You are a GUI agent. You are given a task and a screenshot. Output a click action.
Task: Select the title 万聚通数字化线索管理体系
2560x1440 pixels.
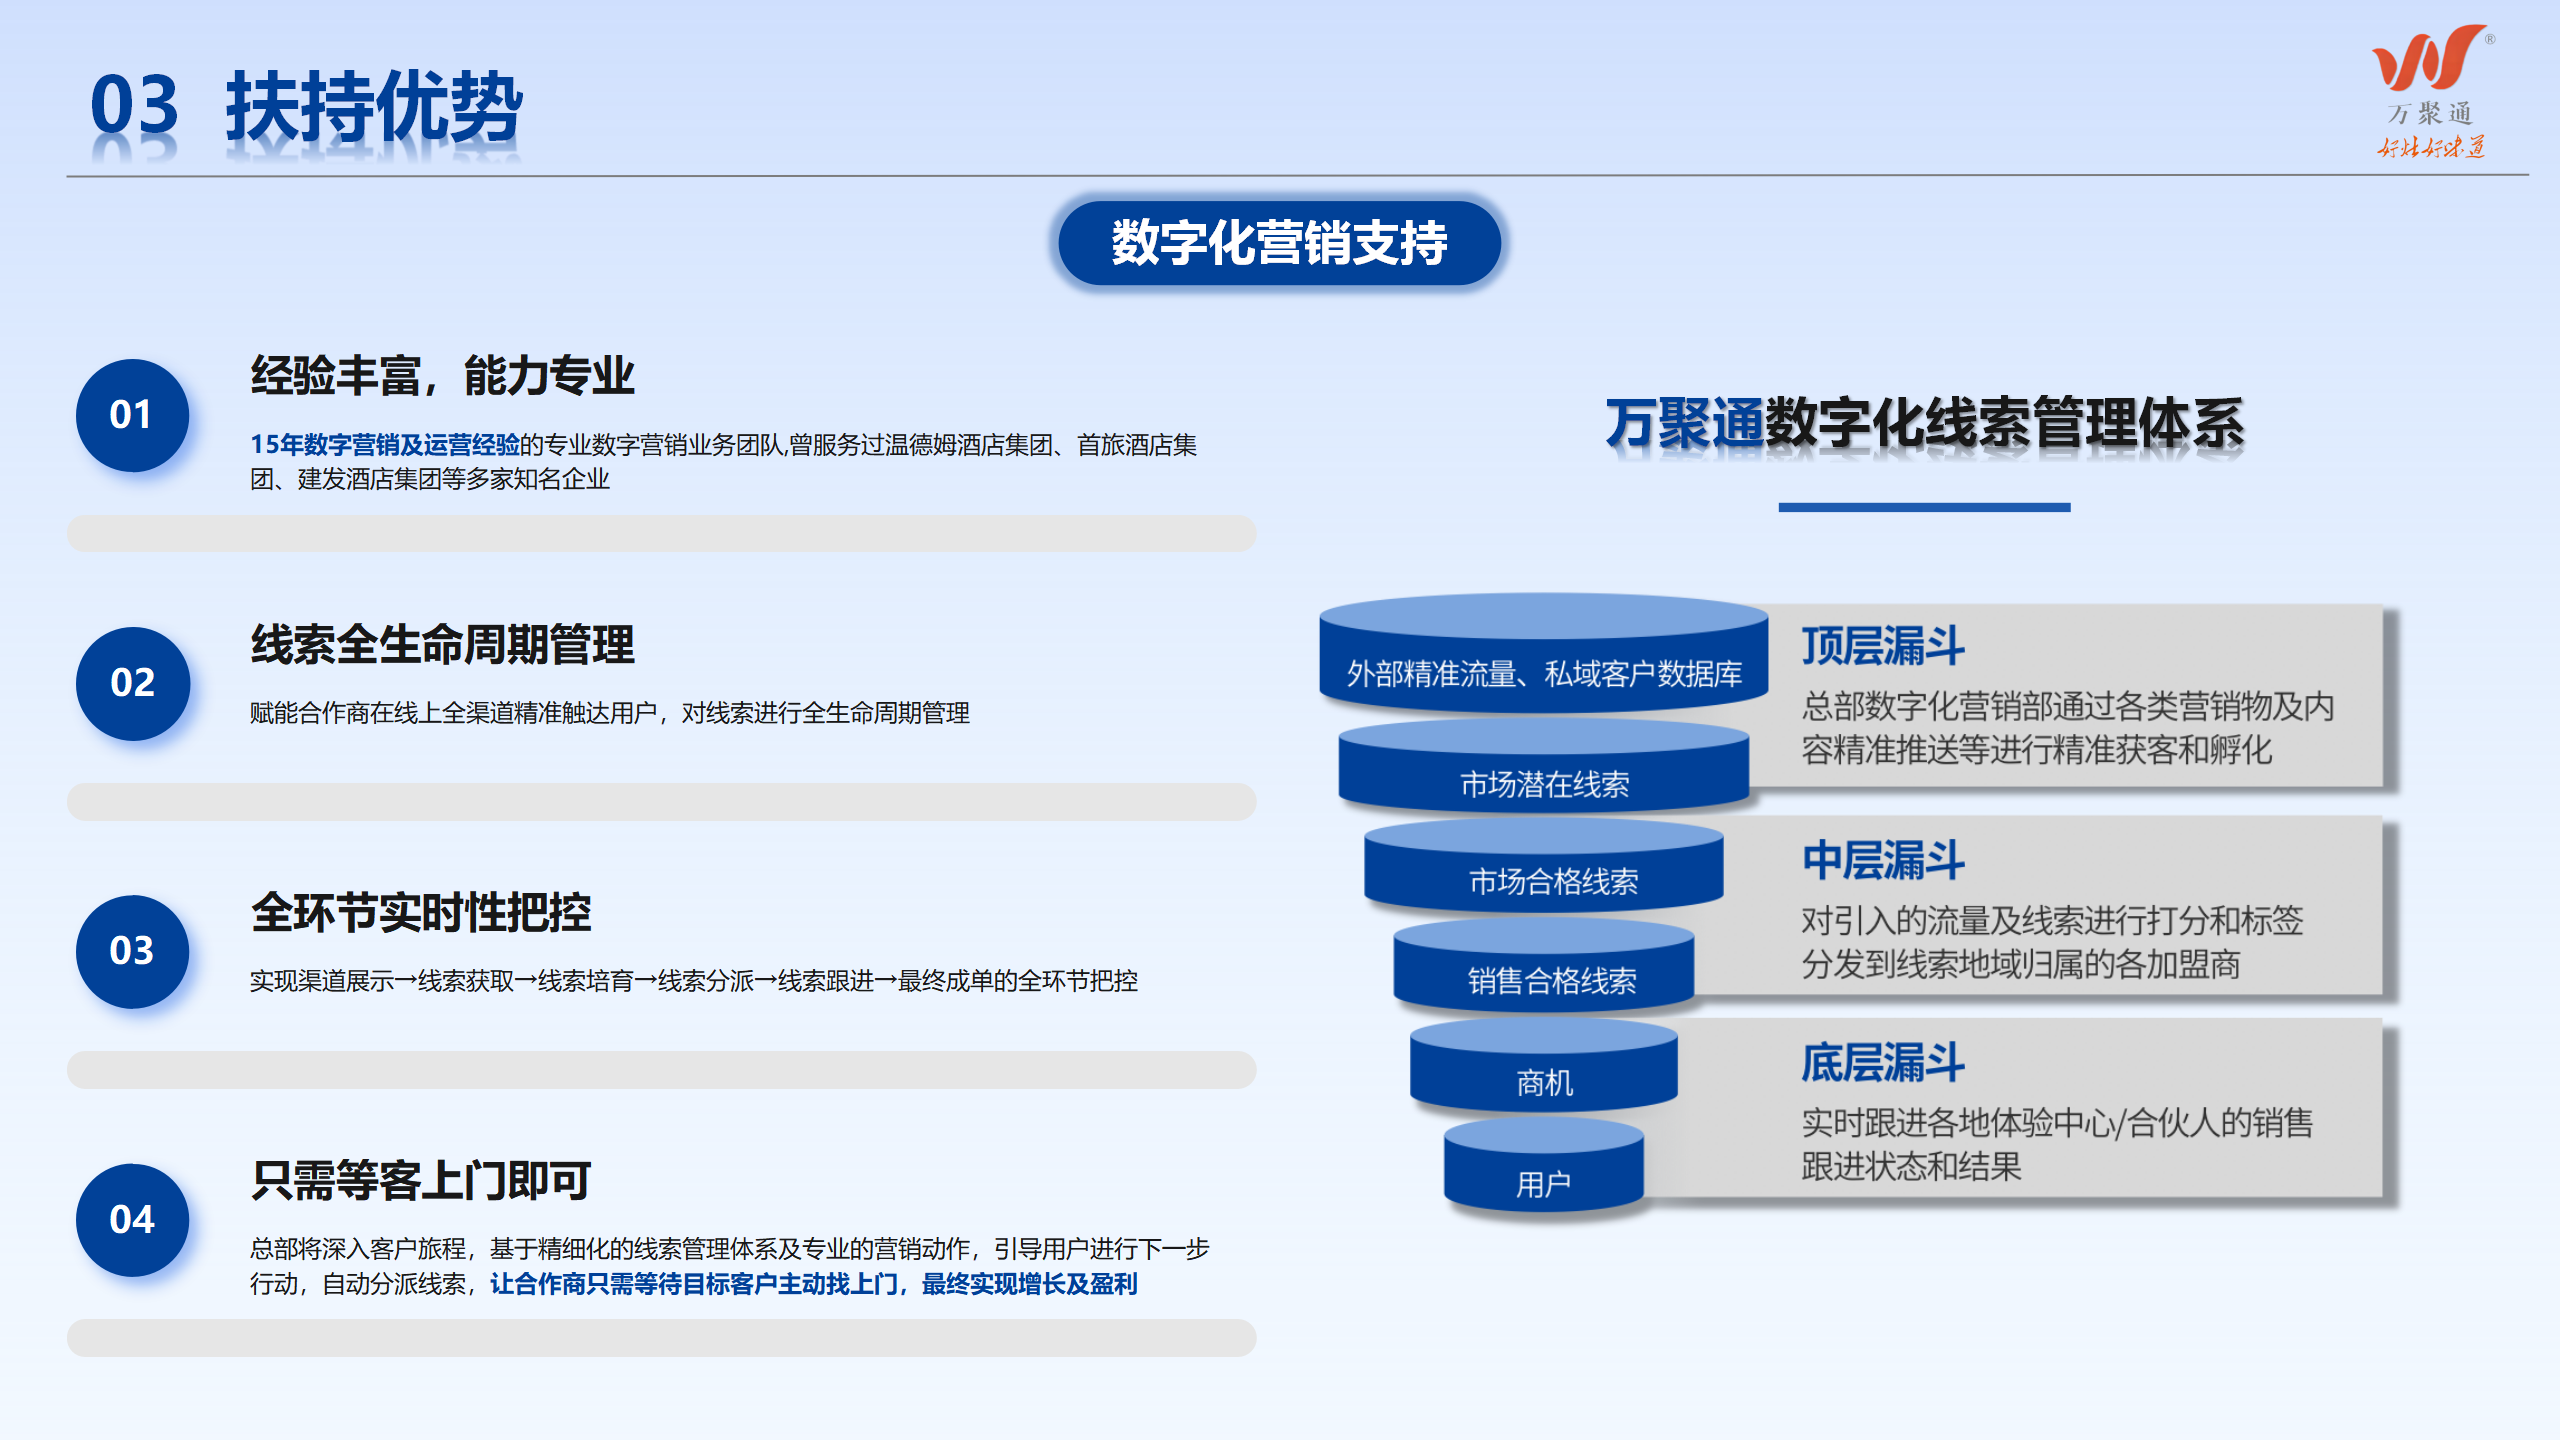[1925, 423]
